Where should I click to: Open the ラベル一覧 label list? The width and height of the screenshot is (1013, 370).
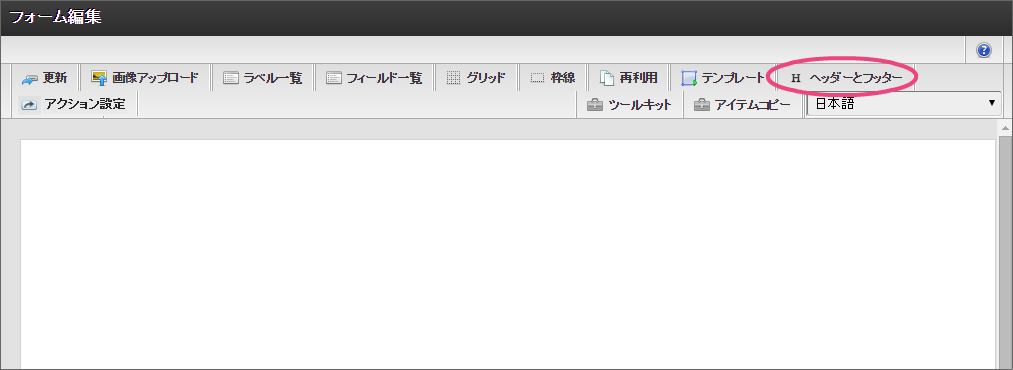262,78
